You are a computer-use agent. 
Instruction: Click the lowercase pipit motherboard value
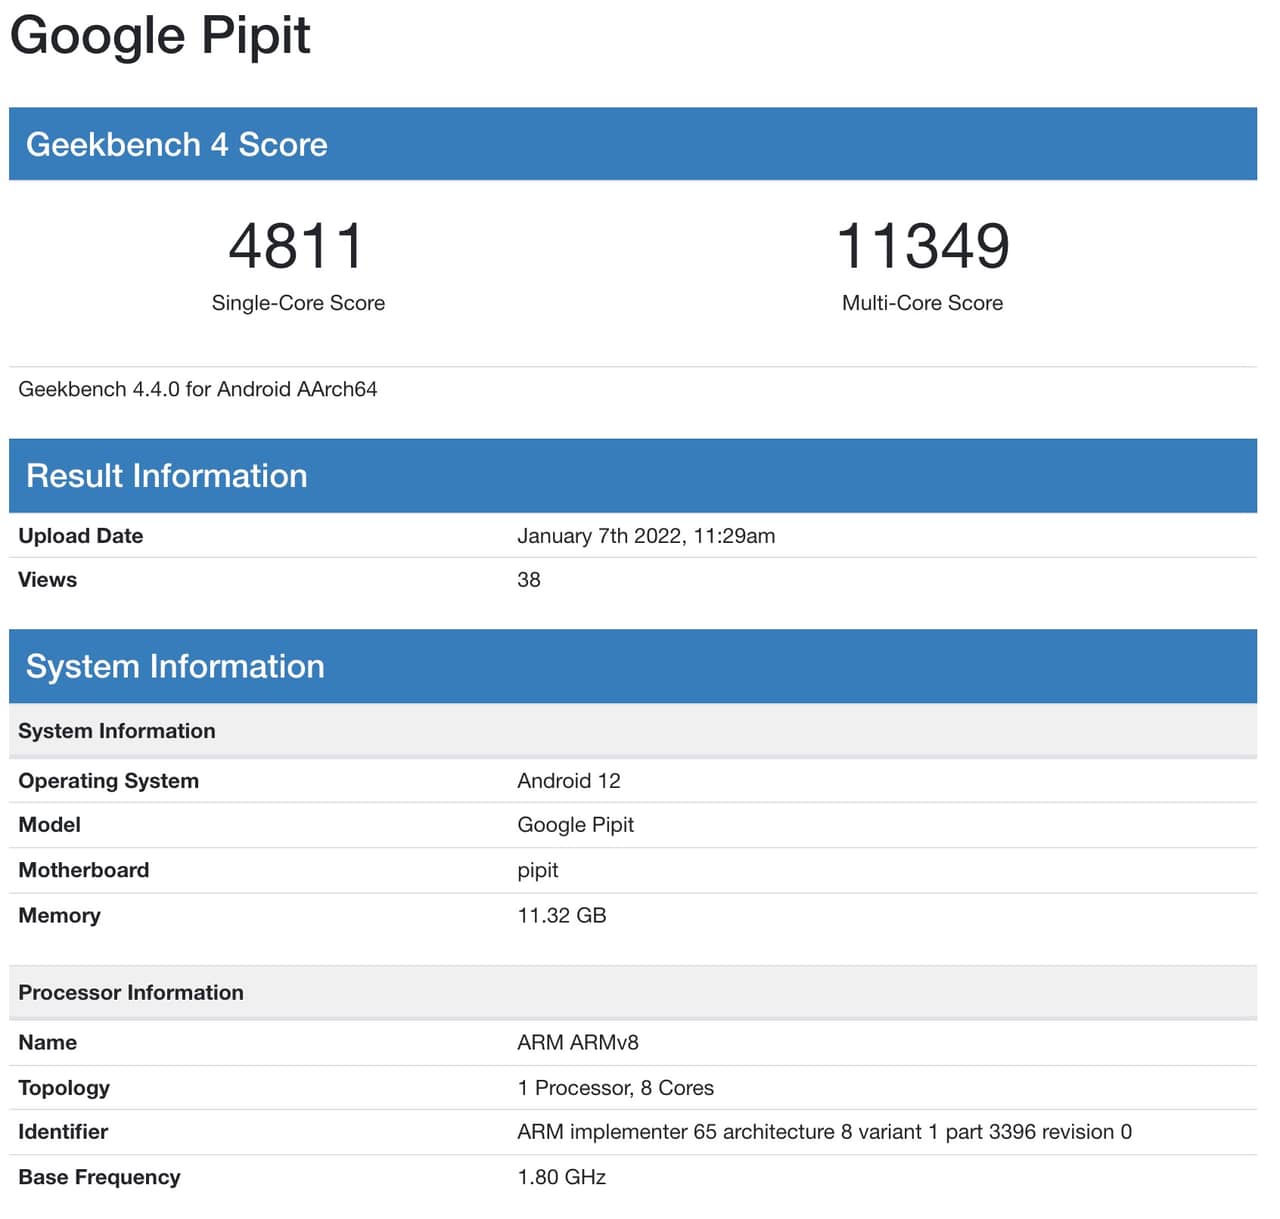point(538,870)
